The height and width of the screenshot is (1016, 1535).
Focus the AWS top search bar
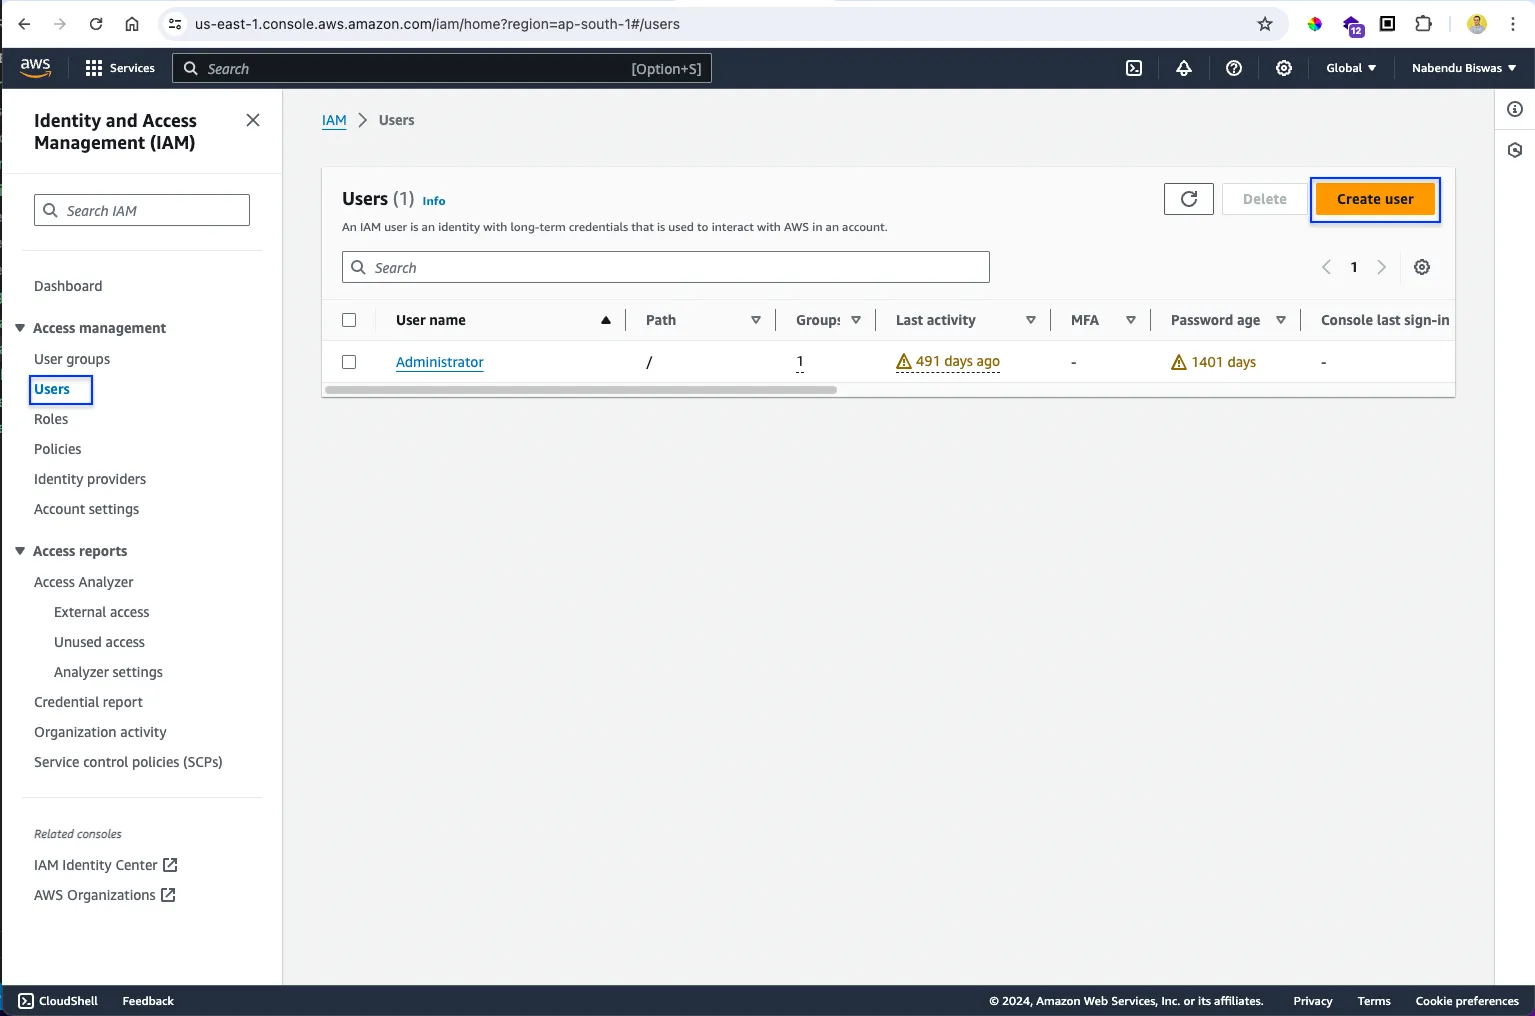click(x=442, y=68)
